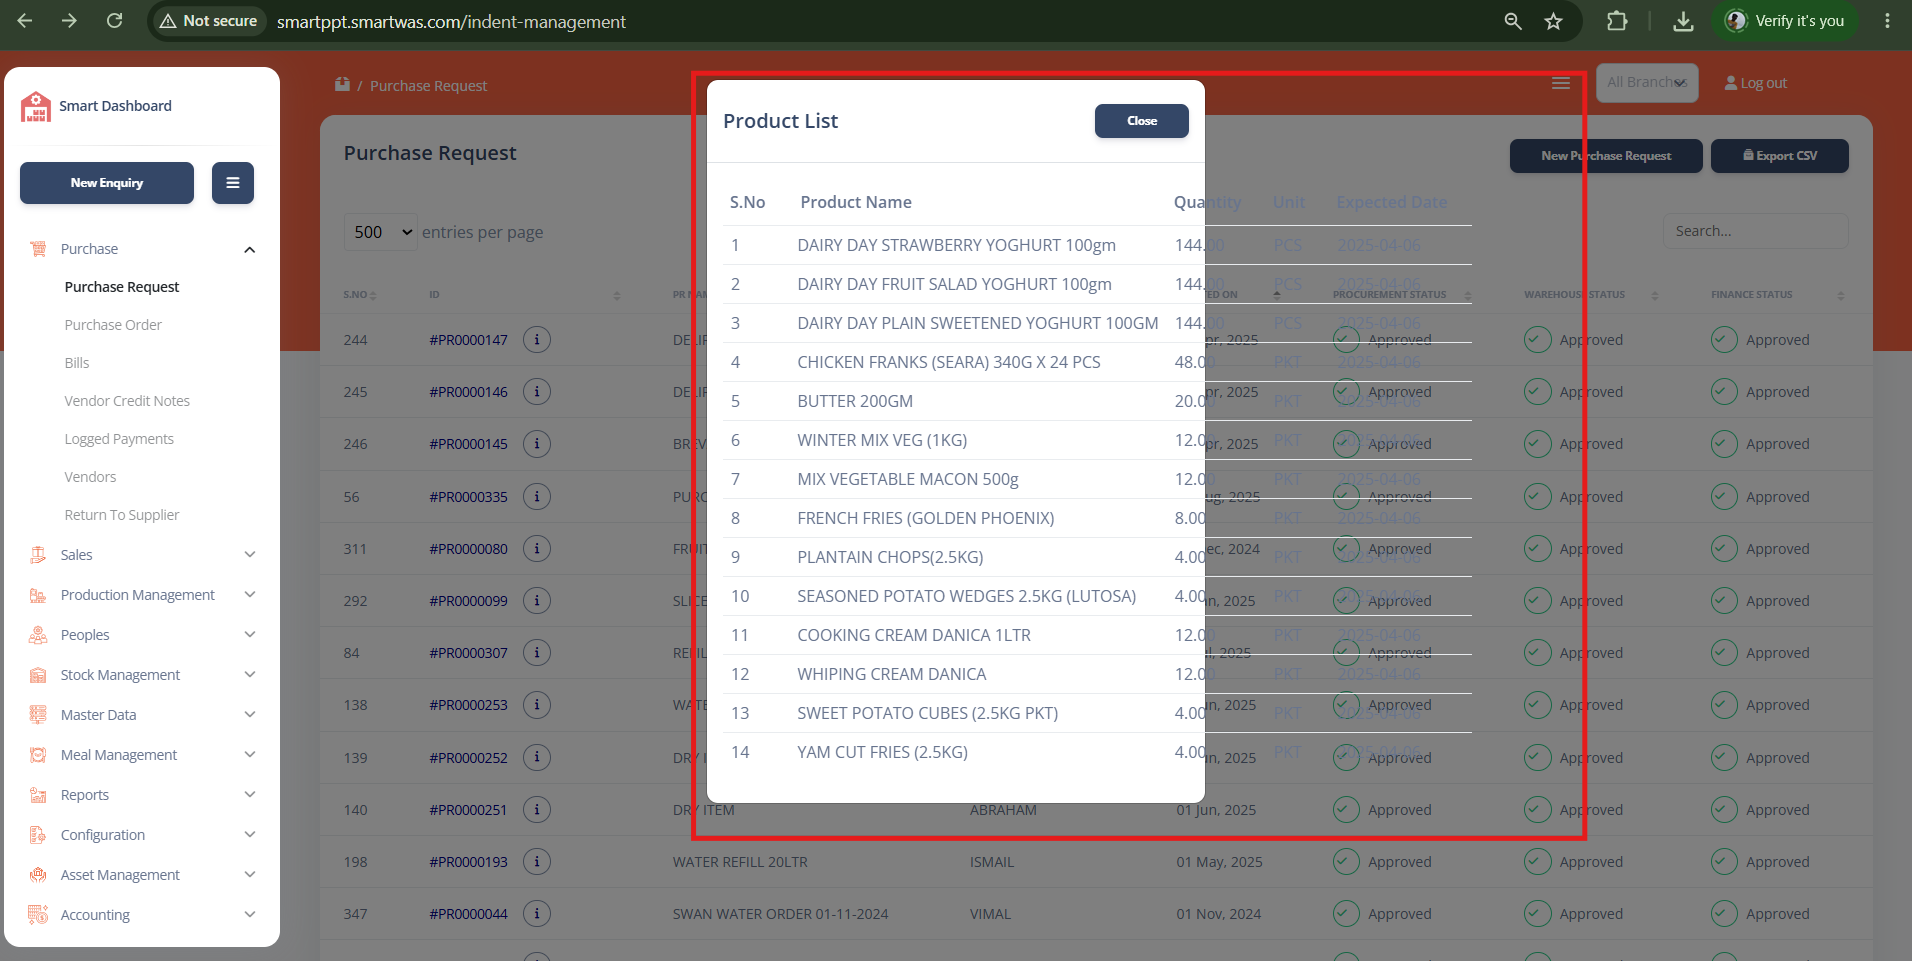Open Return To Supplier submenu item
This screenshot has width=1912, height=961.
click(x=122, y=515)
